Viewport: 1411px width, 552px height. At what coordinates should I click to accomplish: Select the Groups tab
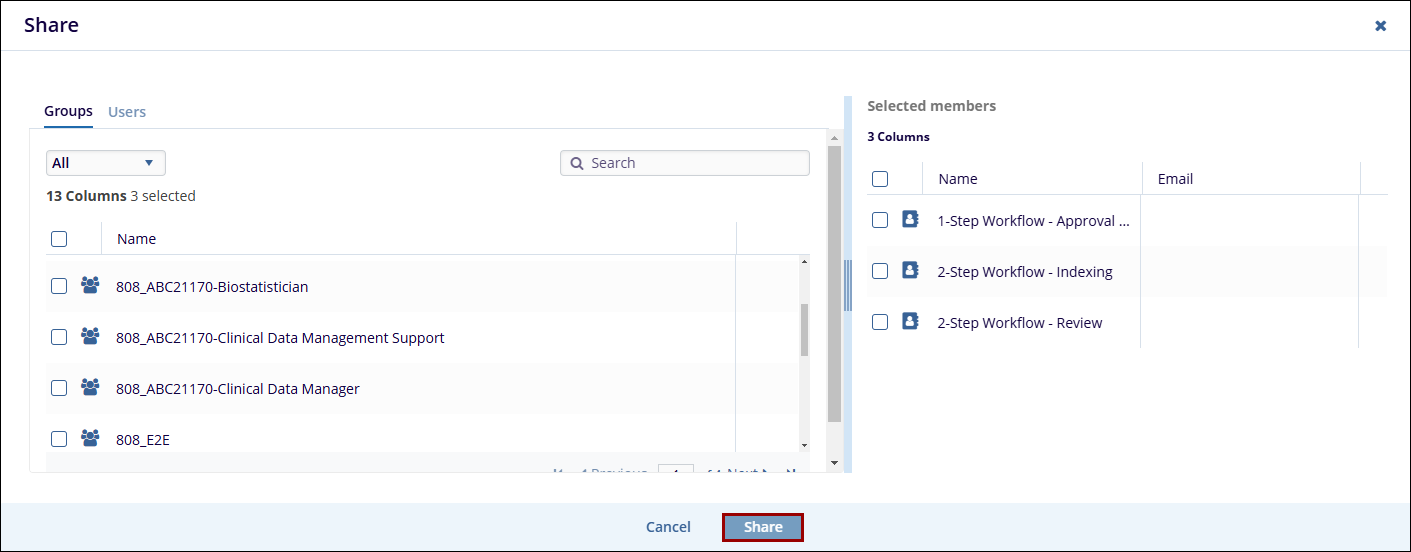point(68,111)
